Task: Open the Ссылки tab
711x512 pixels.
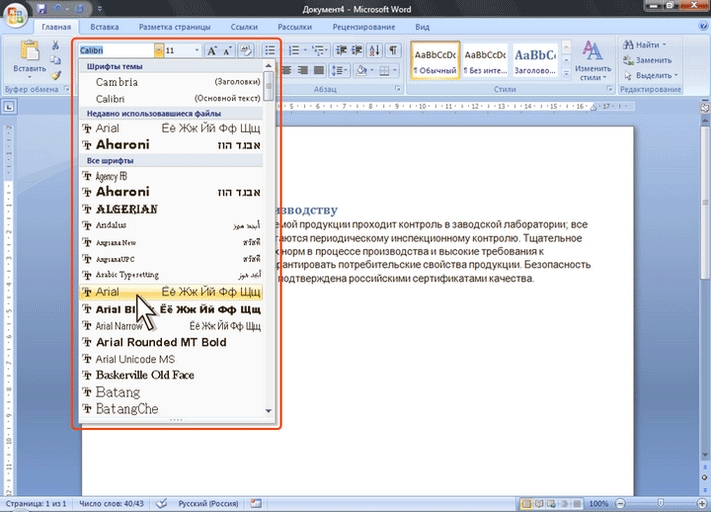Action: coord(244,27)
